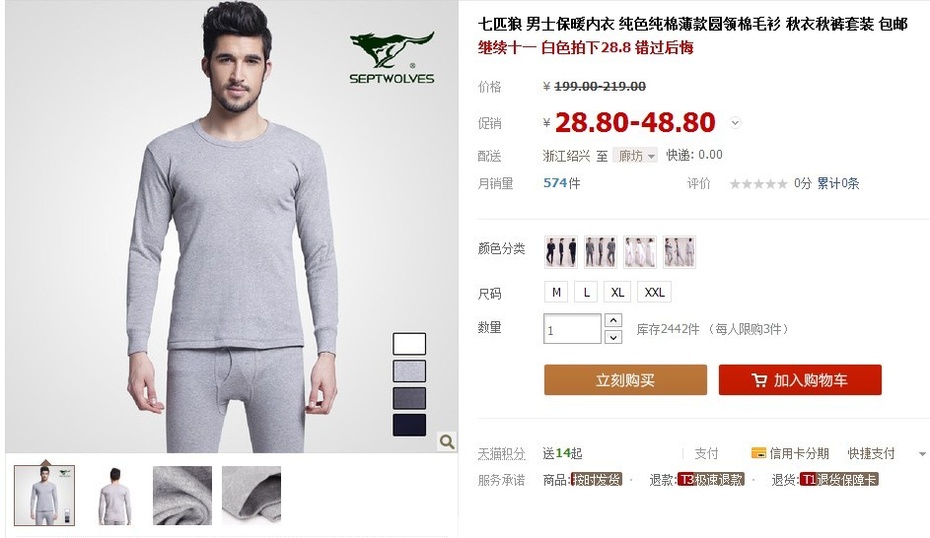Click the T1 return guarantee badge
This screenshot has width=930, height=538.
pyautogui.click(x=839, y=480)
